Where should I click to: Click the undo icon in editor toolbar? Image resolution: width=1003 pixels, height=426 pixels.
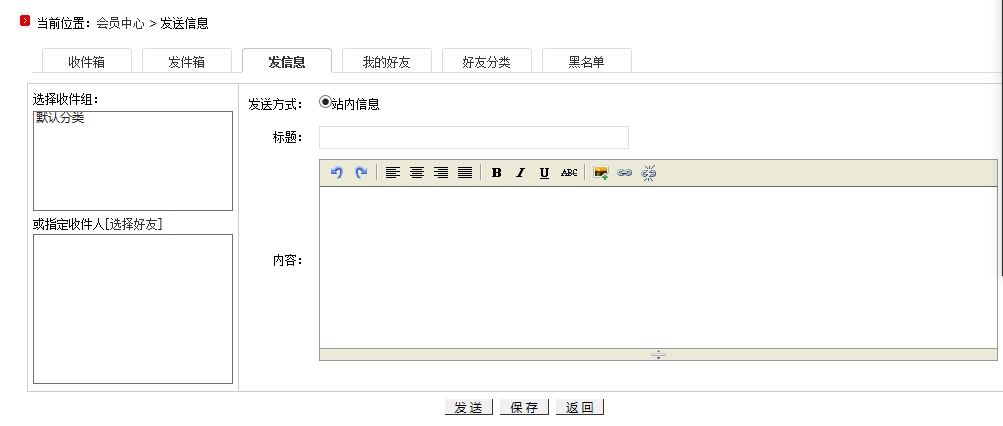coord(337,173)
